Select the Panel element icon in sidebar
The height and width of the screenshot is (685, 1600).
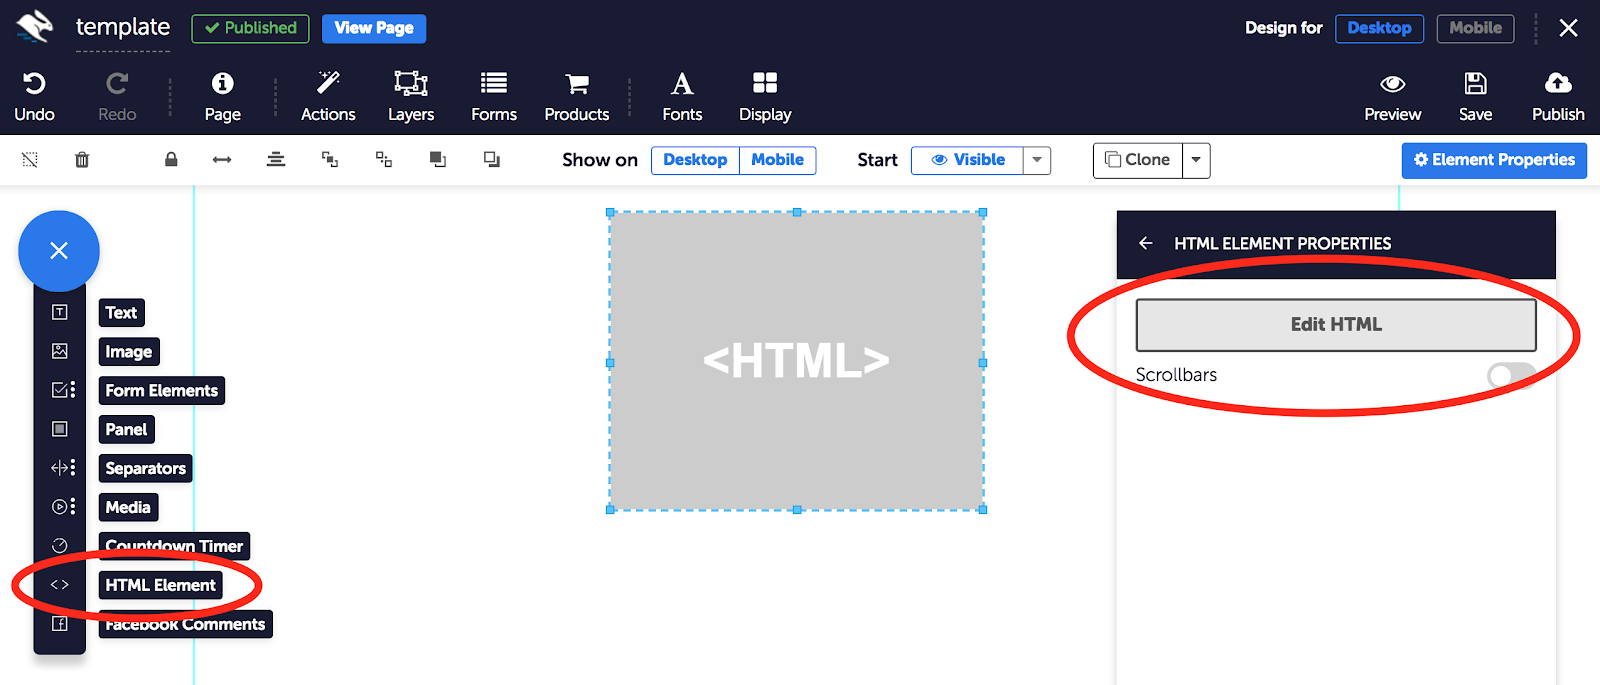(x=60, y=429)
